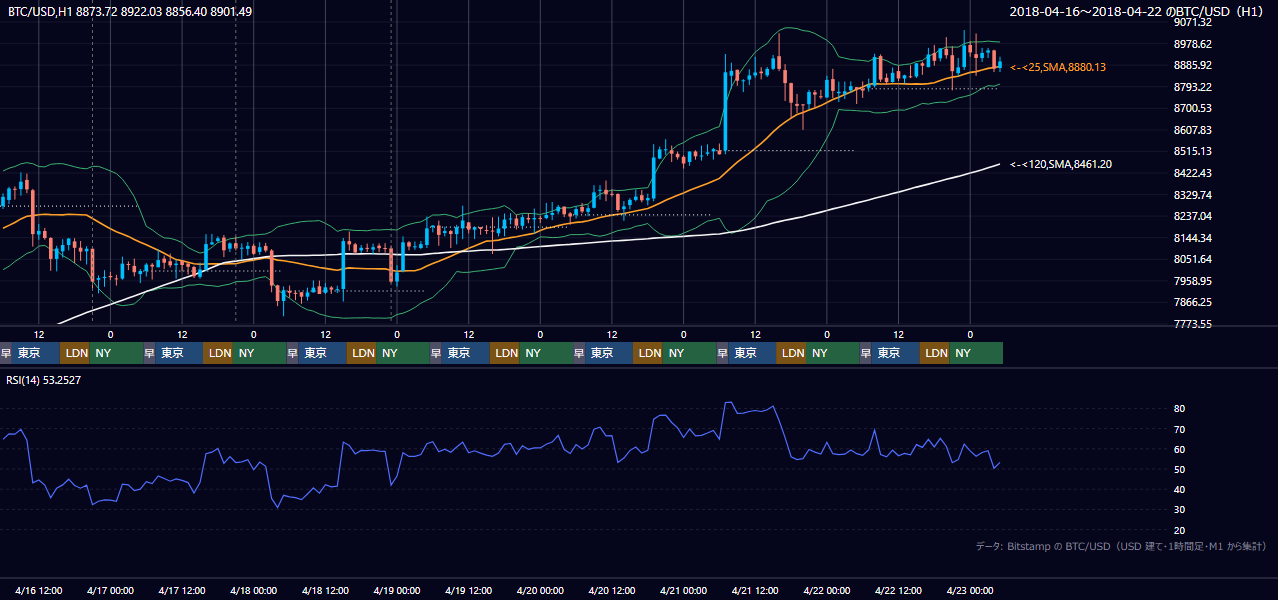Select the 4/21 12:00 time axis label

coord(755,590)
